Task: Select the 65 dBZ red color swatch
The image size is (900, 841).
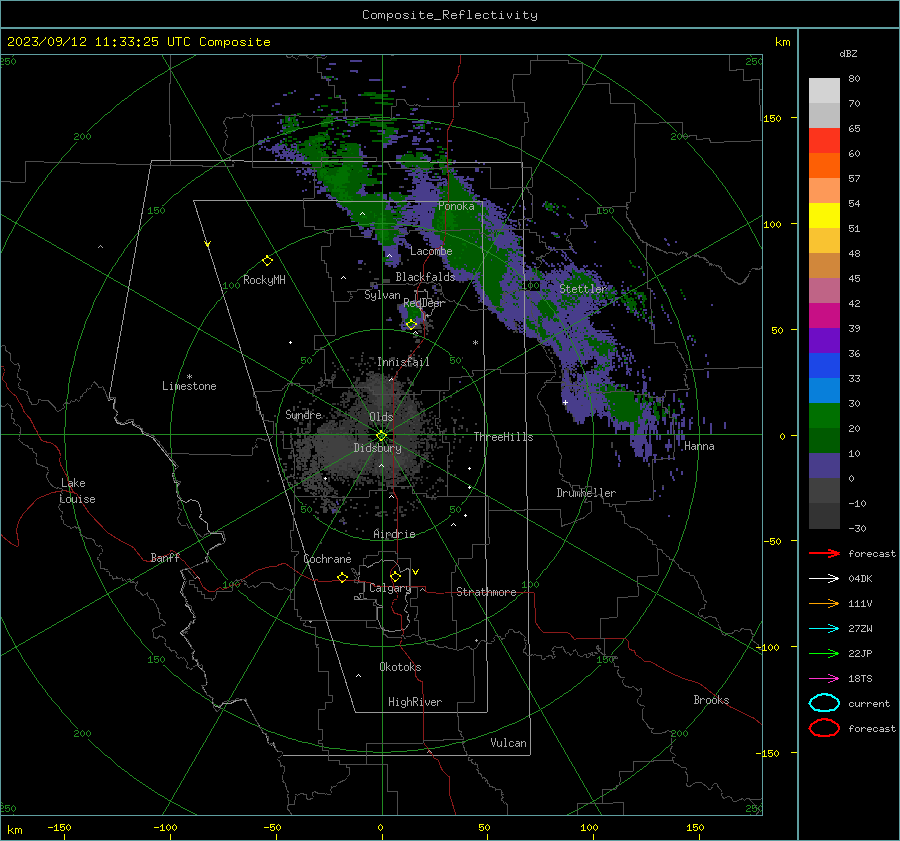Action: (824, 141)
